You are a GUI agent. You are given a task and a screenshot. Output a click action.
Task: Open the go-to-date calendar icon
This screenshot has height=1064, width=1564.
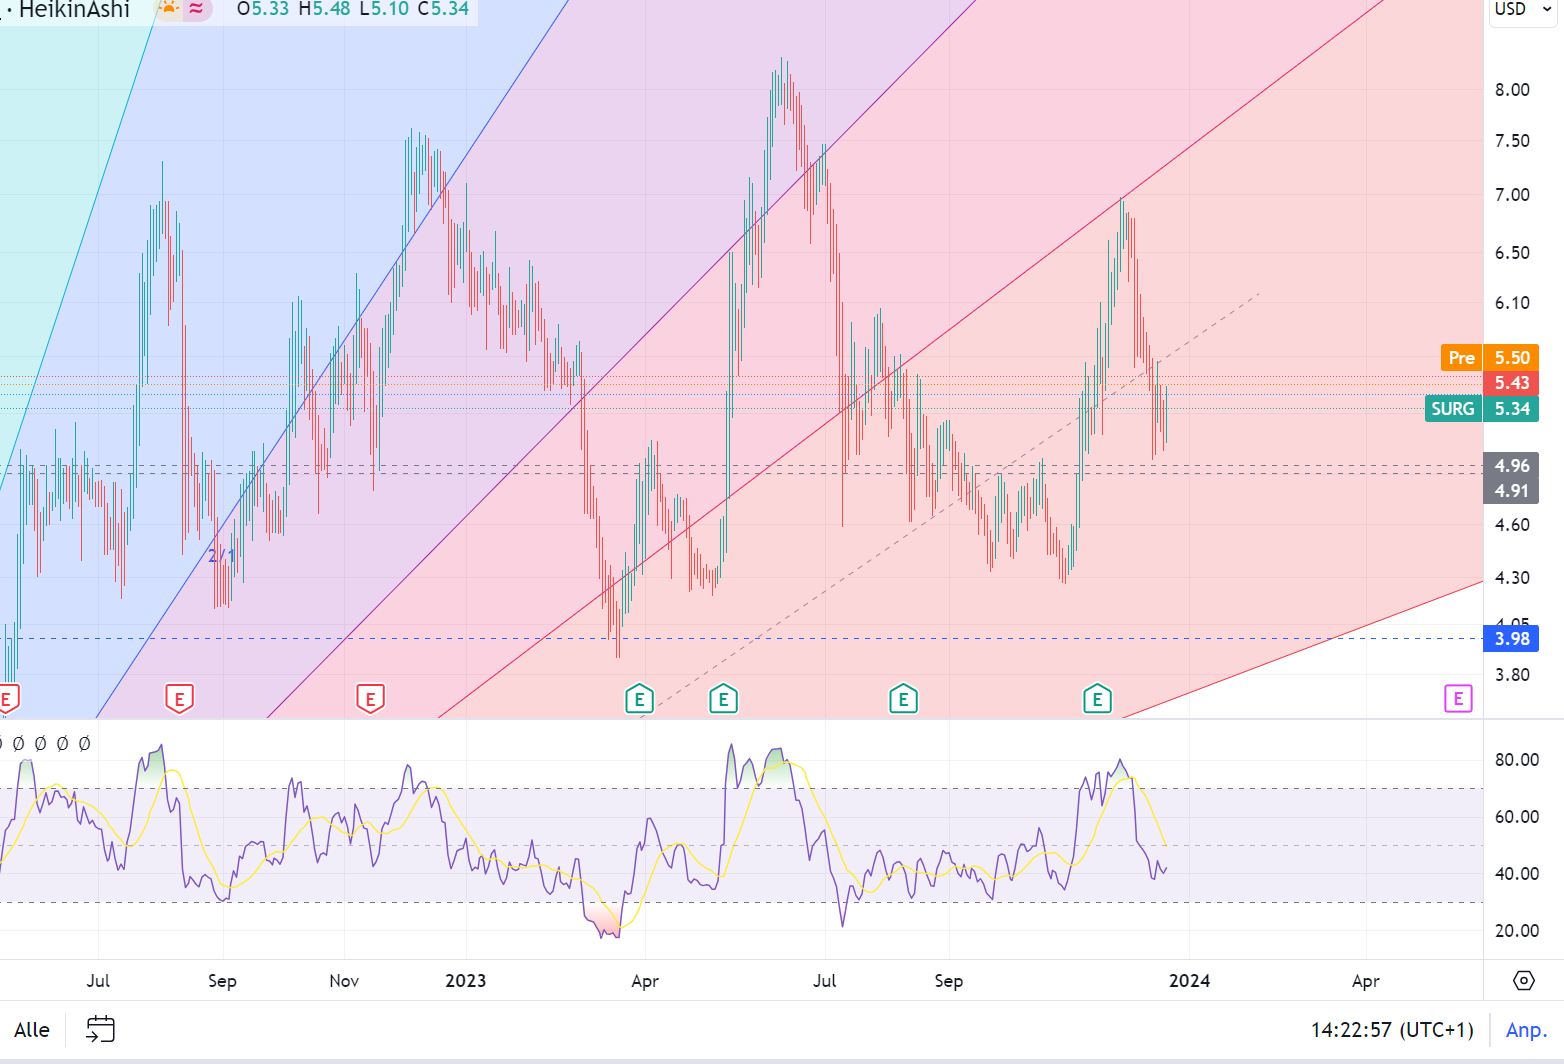coord(101,1029)
